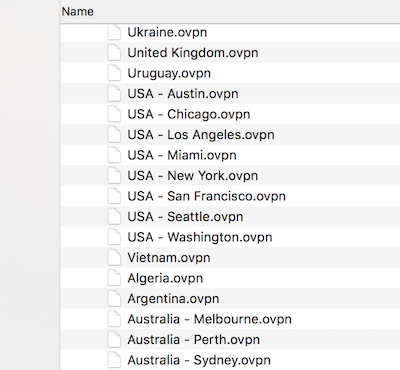Click the USA - Washington.ovpn file name
Viewport: 400px width, 370px height.
pyautogui.click(x=200, y=237)
